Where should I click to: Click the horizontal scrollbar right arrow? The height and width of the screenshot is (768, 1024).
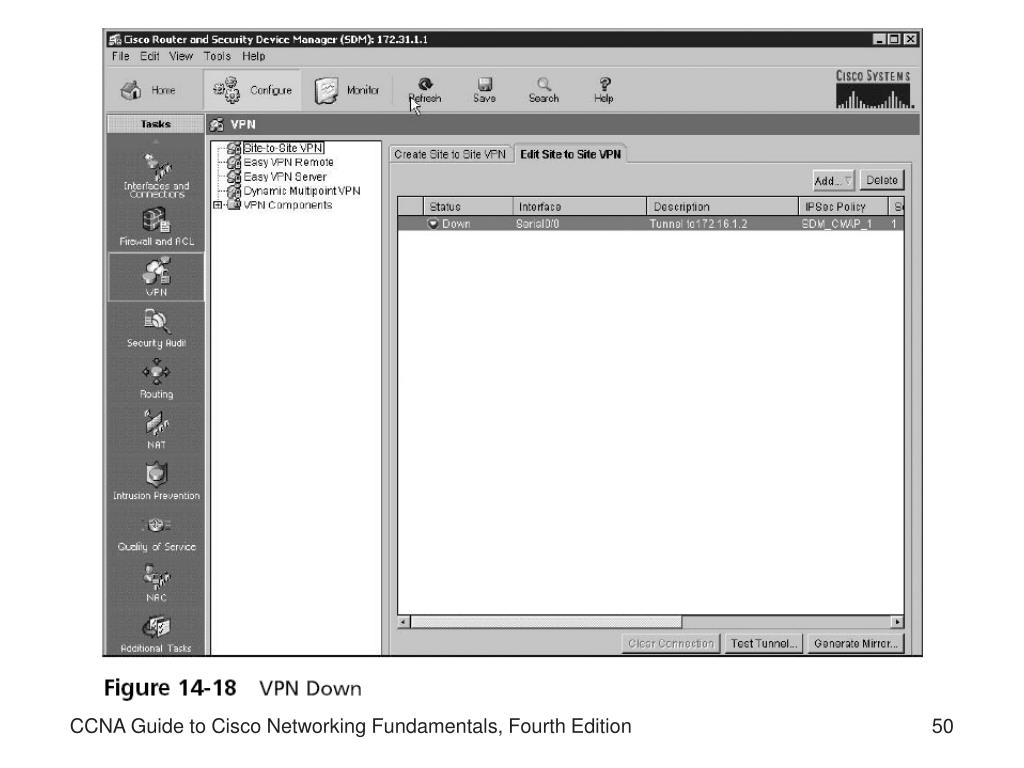click(897, 622)
